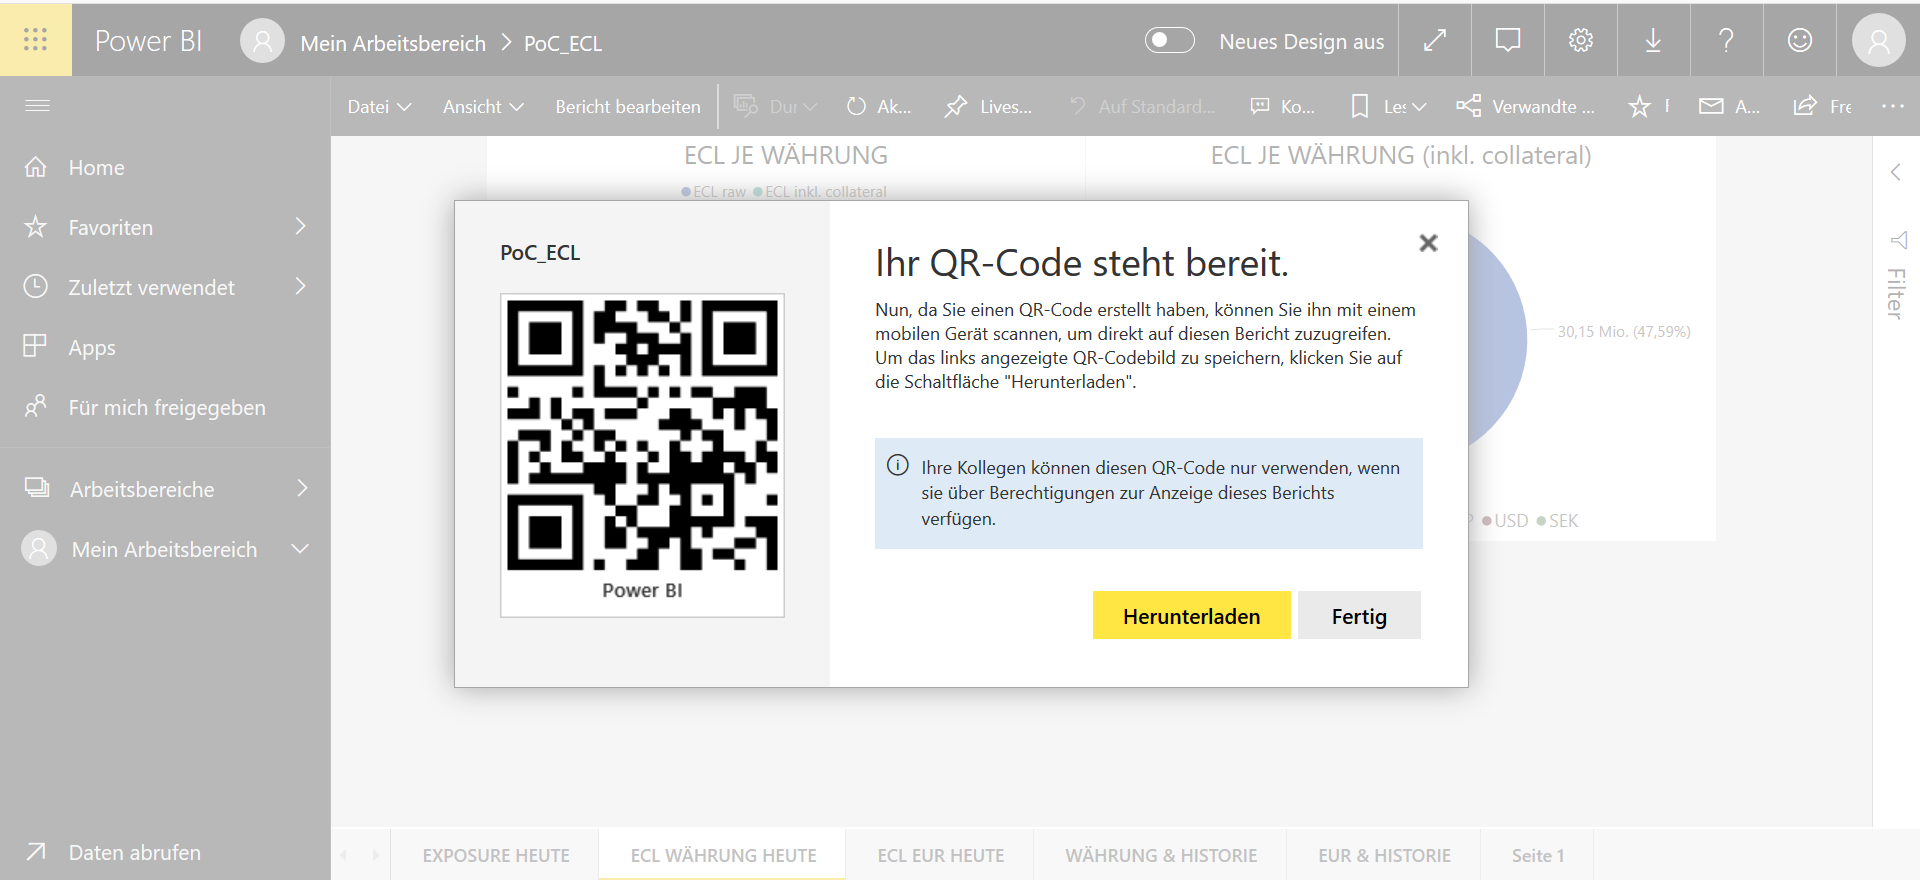Collapse the navigation pane hamburger icon
Viewport: 1920px width, 880px height.
click(37, 106)
